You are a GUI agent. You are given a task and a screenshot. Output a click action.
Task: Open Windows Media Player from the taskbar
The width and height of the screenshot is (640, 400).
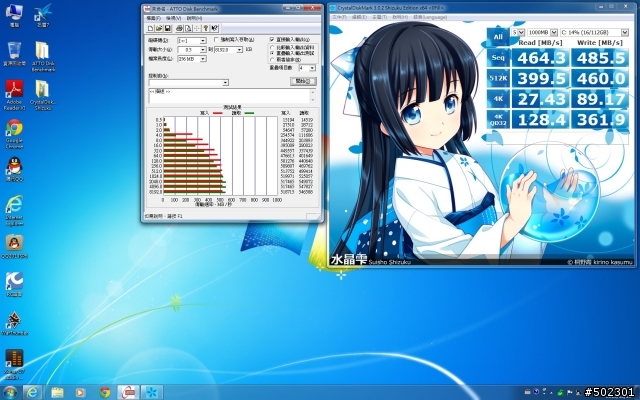click(x=80, y=392)
